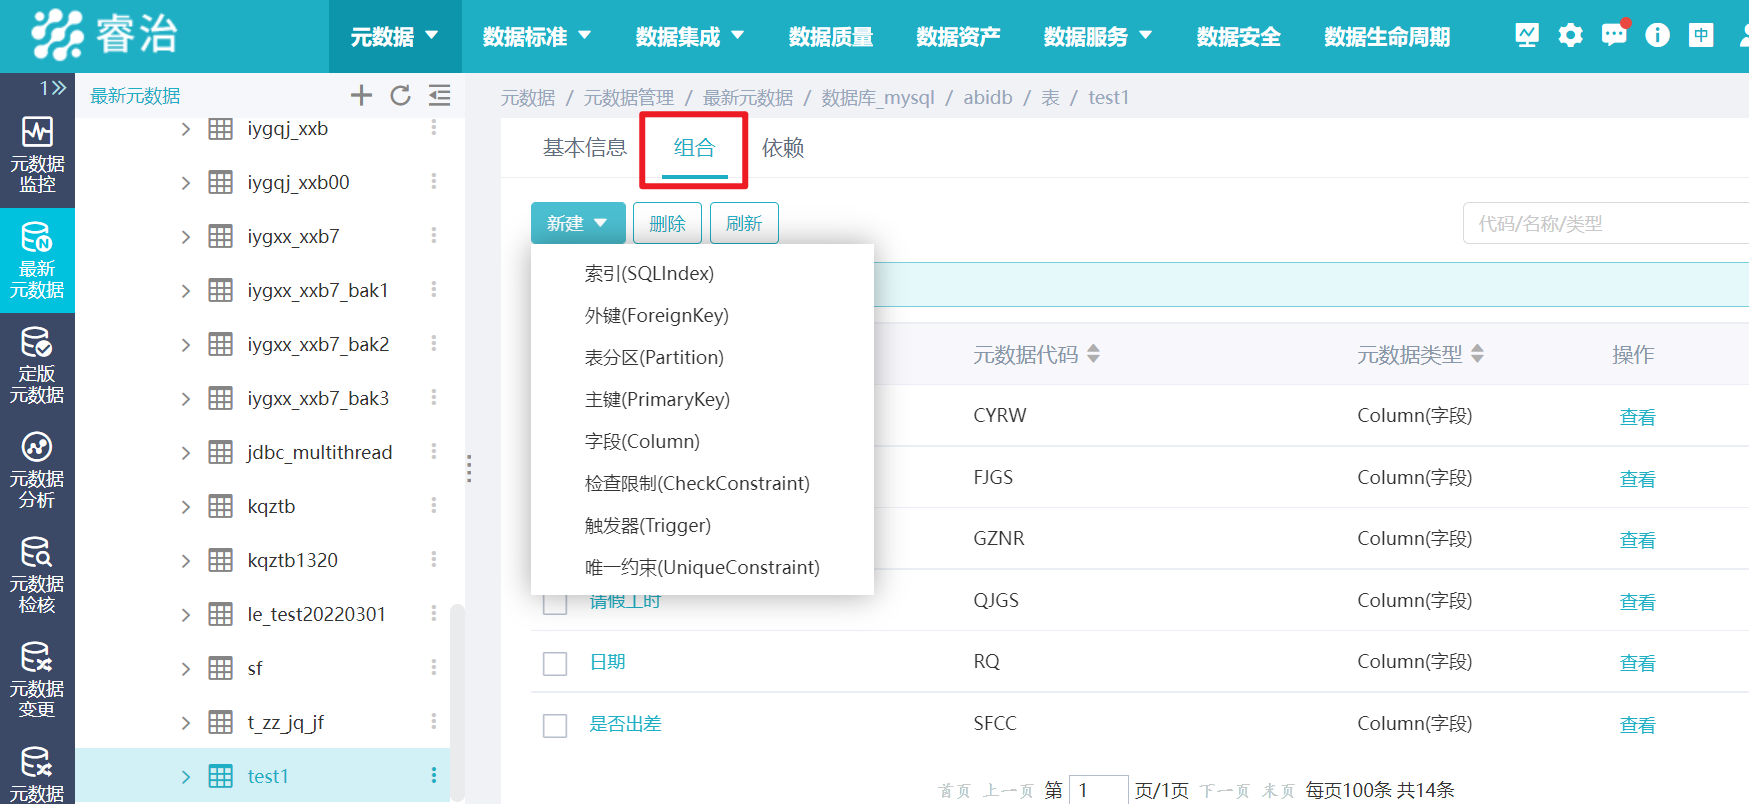Viewport: 1749px width, 804px height.
Task: Switch language with the 中 icon
Action: click(x=1701, y=35)
